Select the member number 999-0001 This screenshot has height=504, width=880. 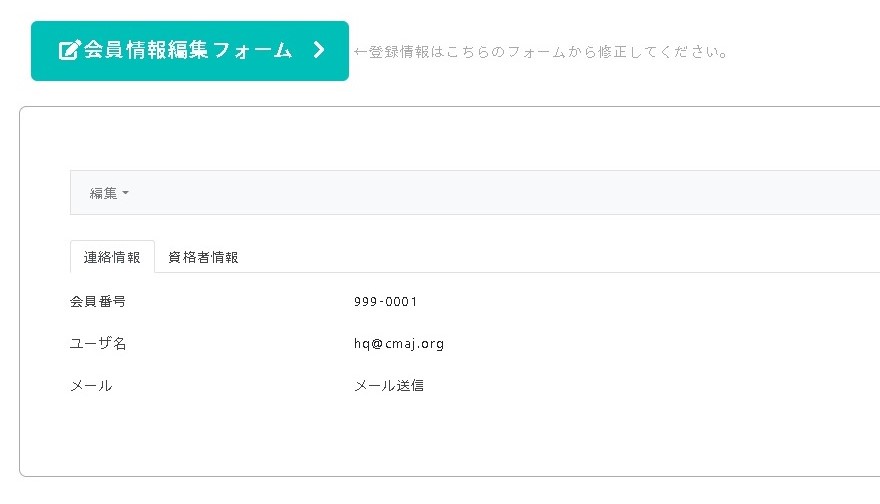pyautogui.click(x=386, y=301)
